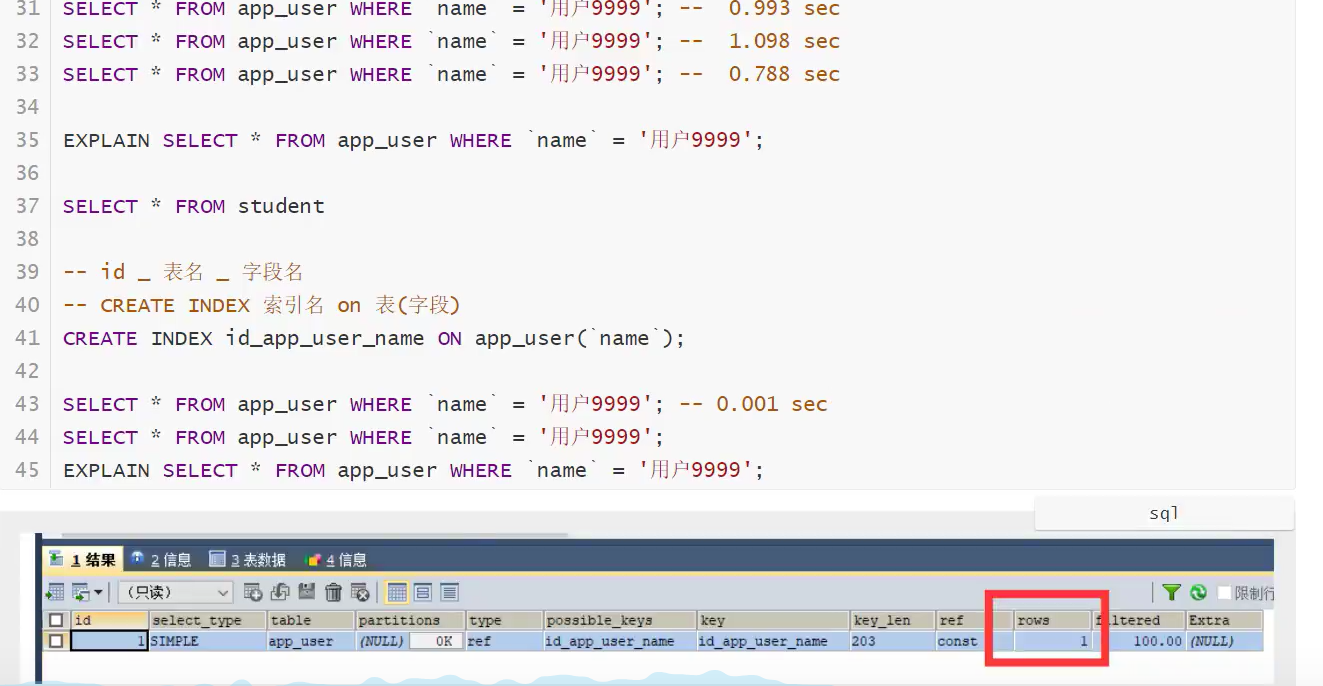Screen dimensions: 1323x686
Task: Select the key_len cell 203
Action: (x=892, y=641)
